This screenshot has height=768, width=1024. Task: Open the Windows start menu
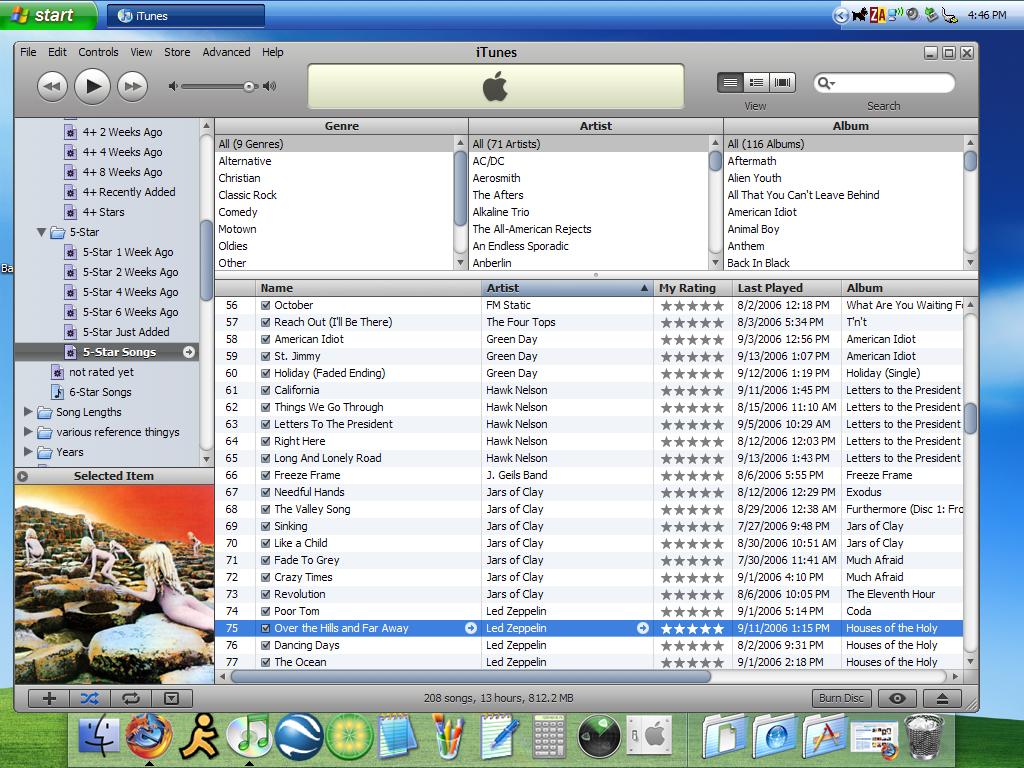48,15
